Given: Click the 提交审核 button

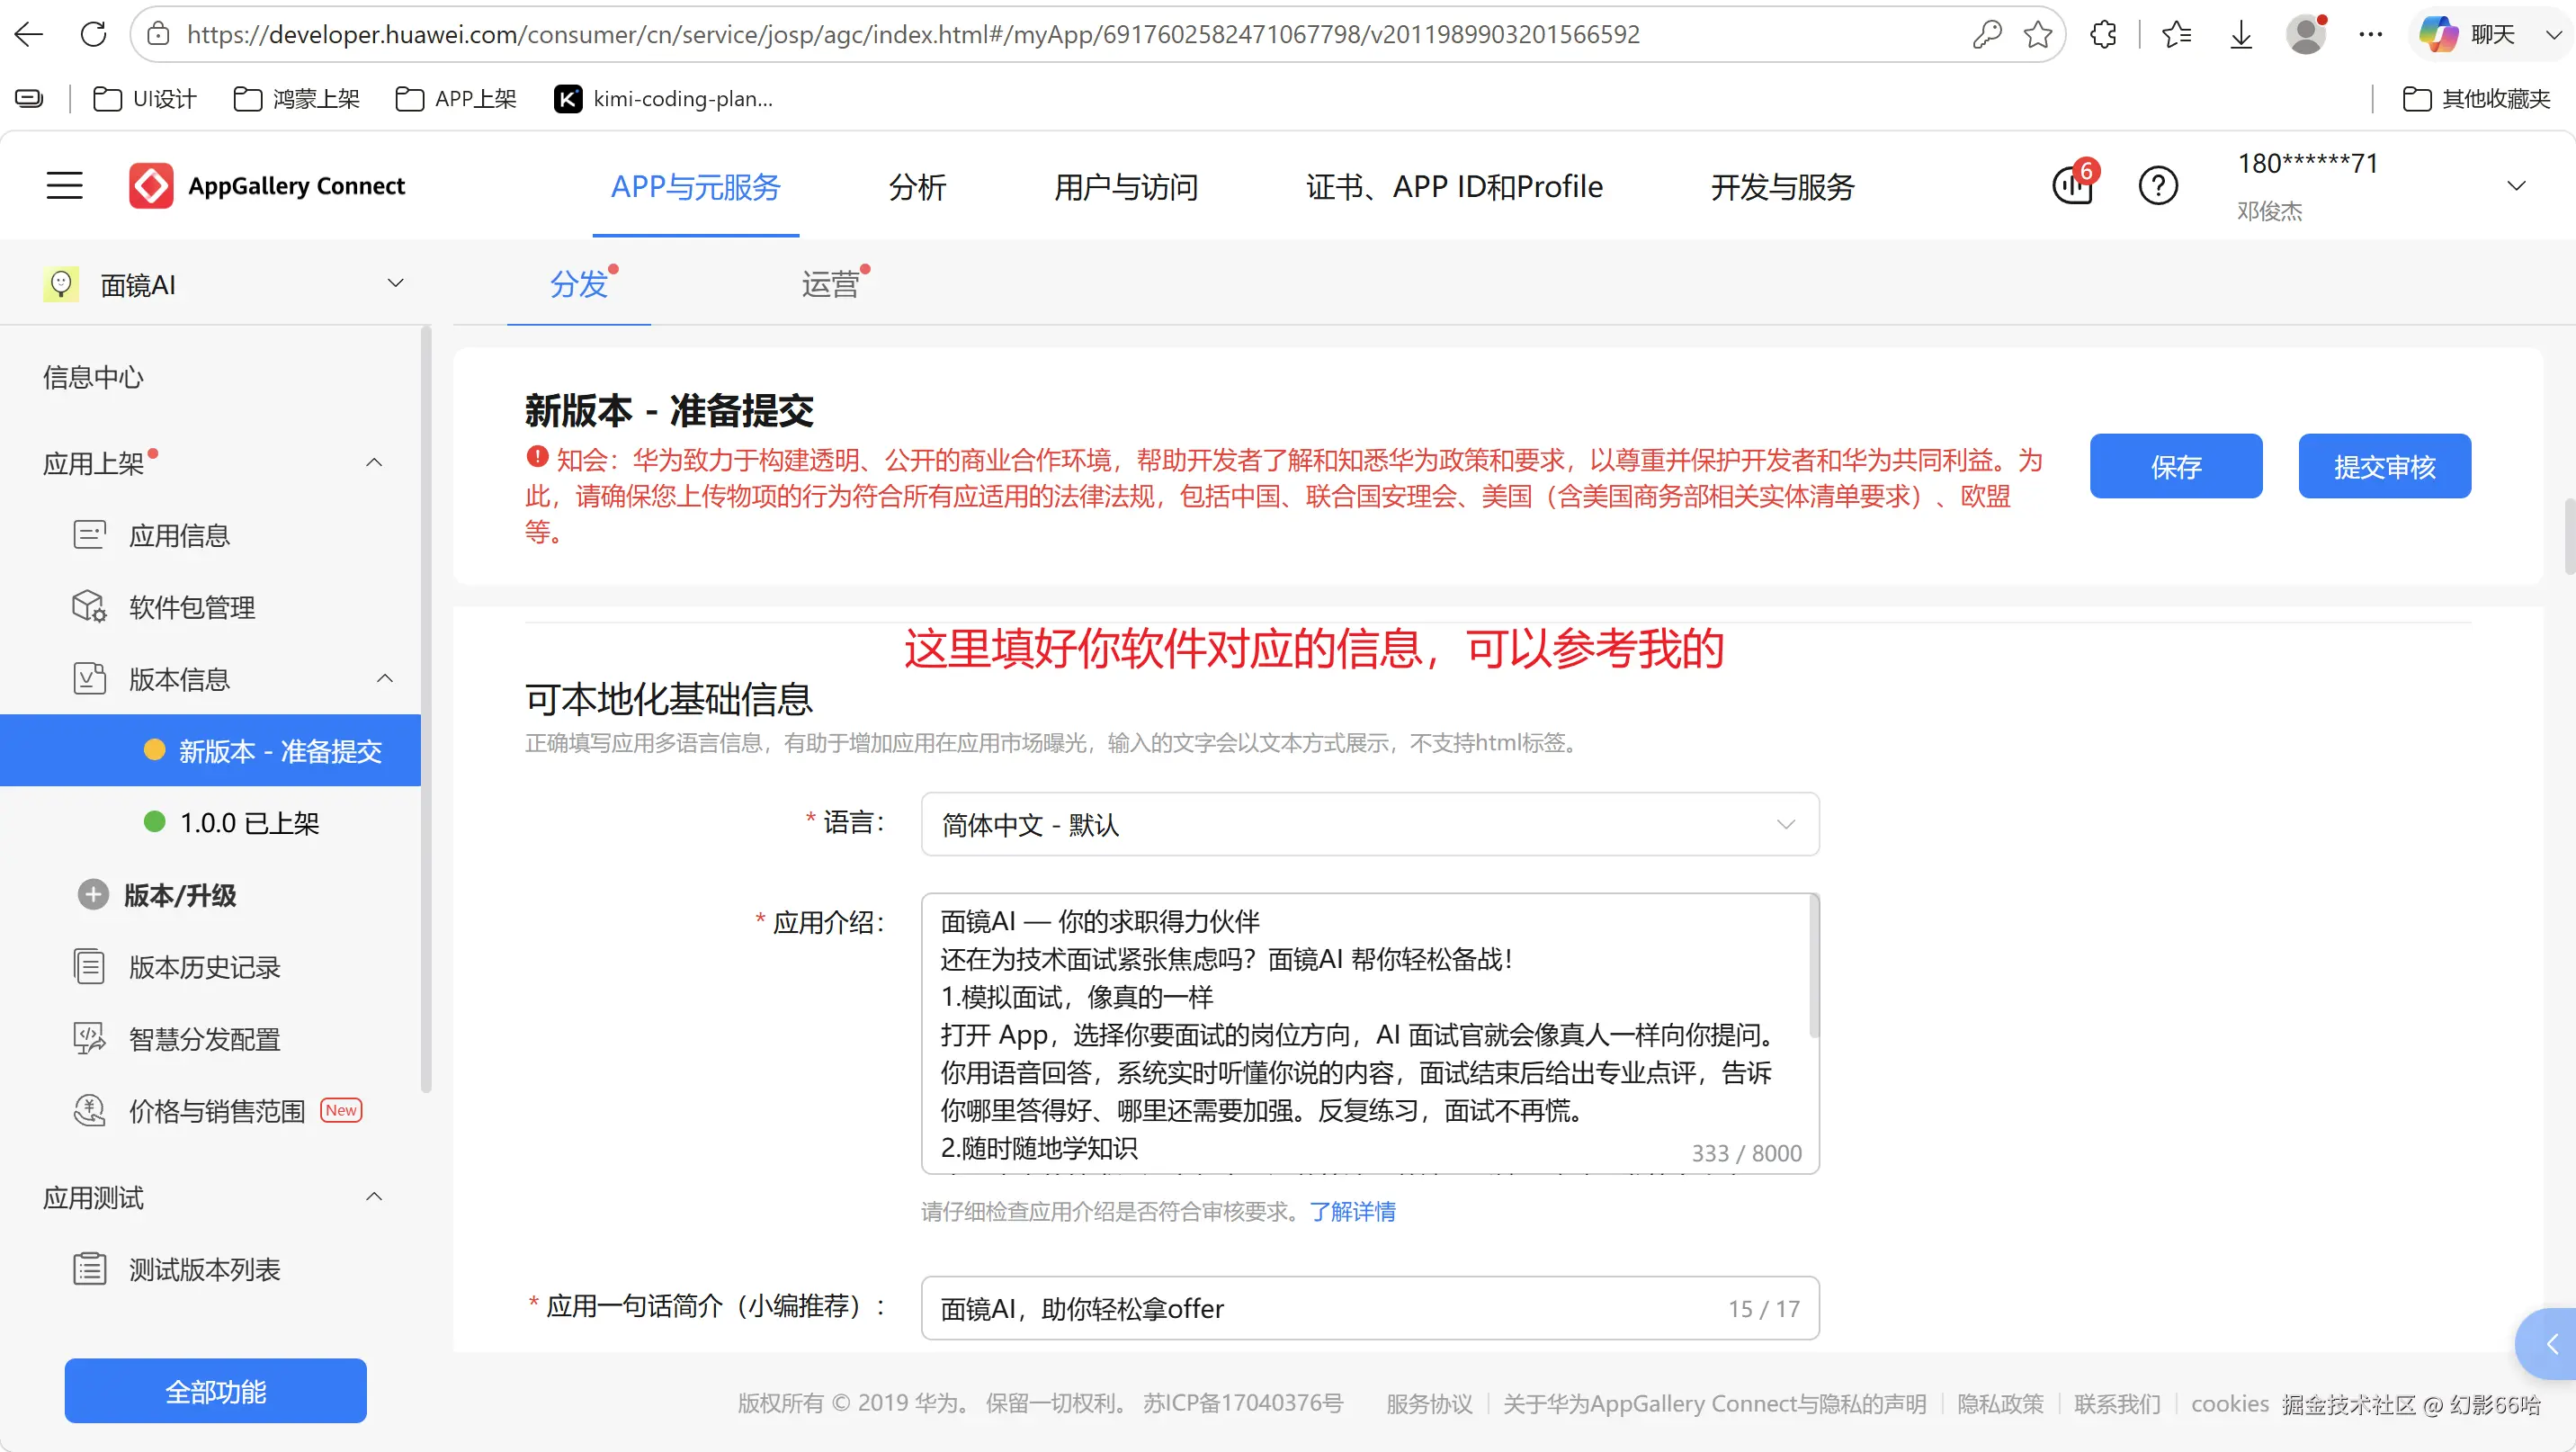Looking at the screenshot, I should click(2385, 466).
